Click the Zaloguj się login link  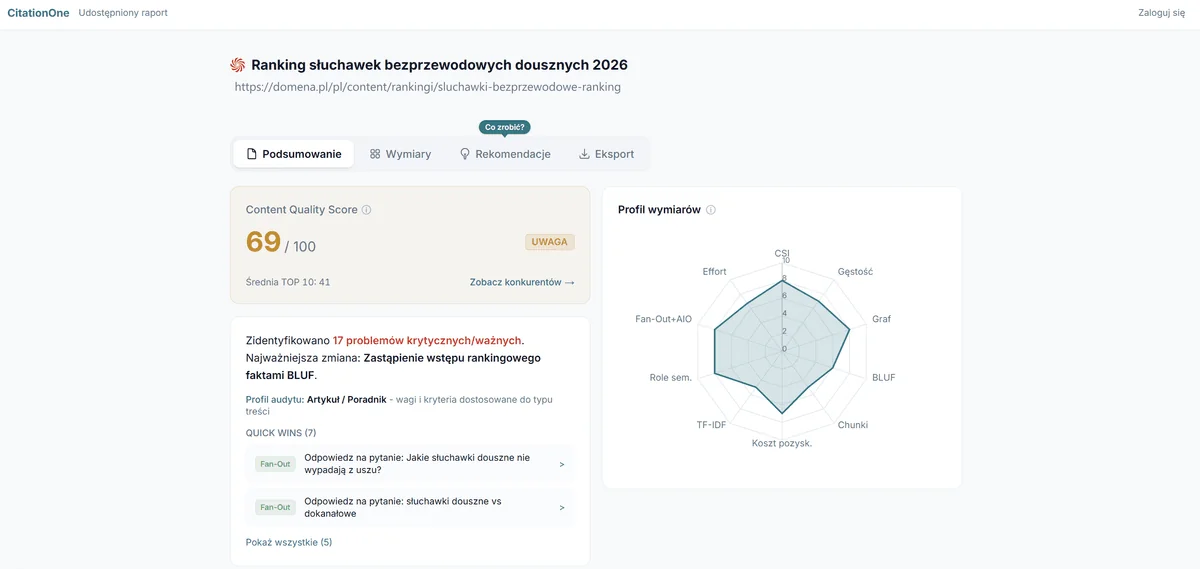coord(1161,13)
